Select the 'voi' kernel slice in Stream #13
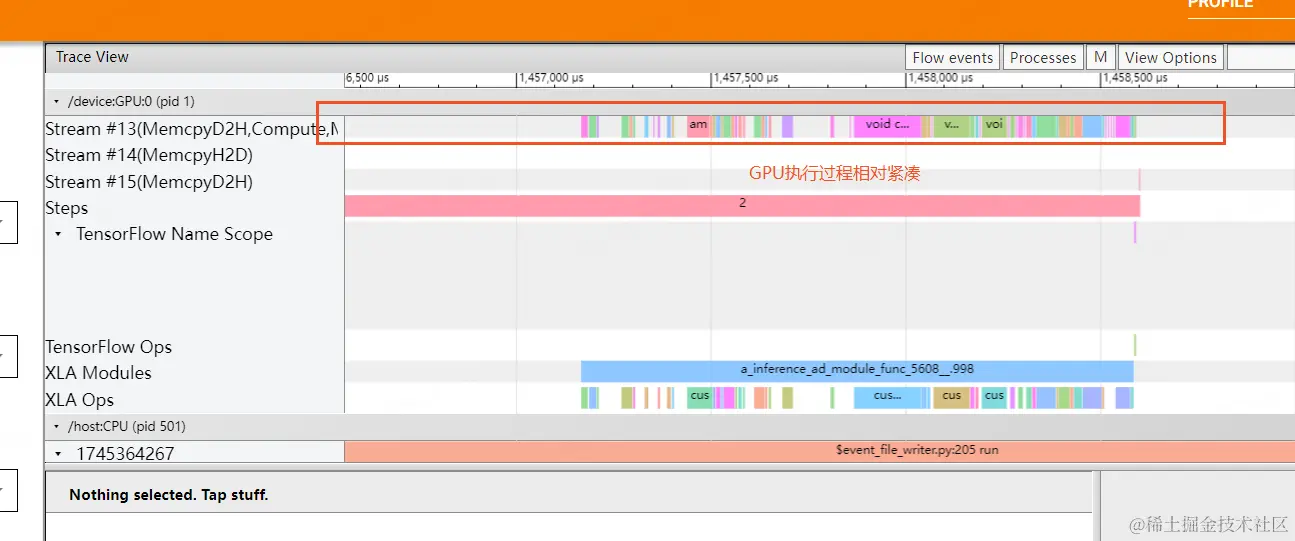 (x=994, y=126)
